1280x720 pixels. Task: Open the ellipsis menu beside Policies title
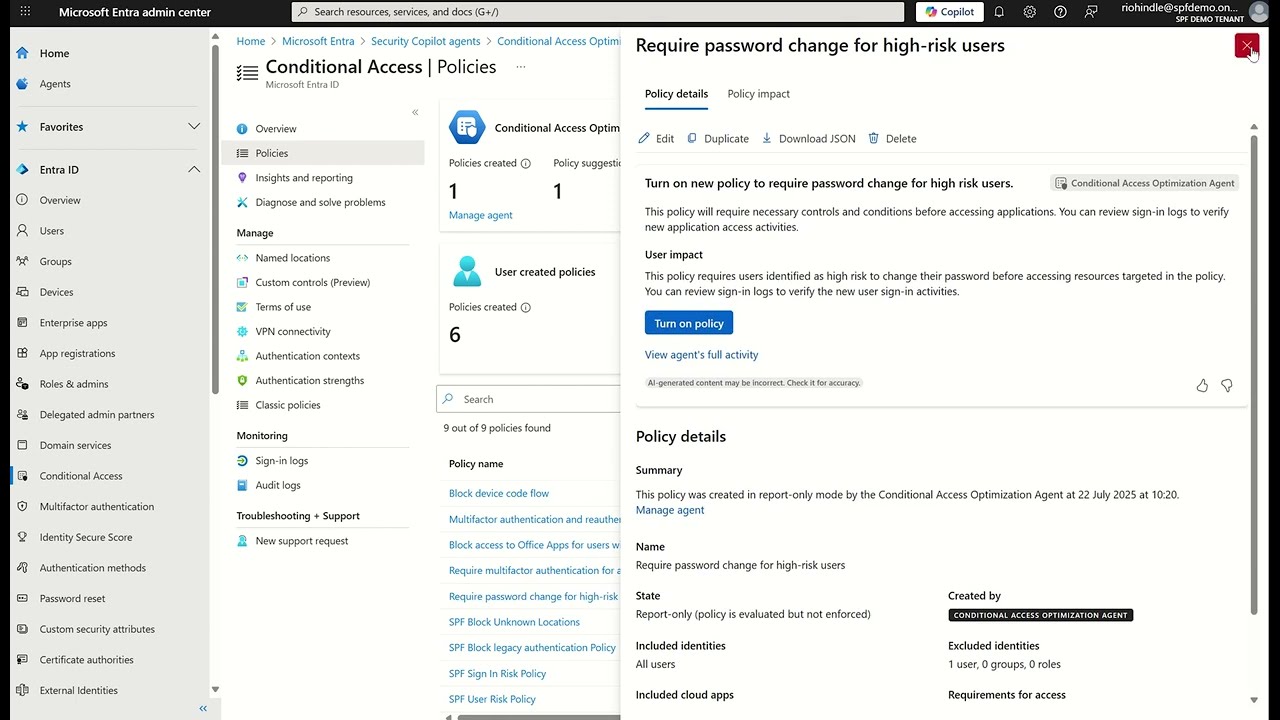point(520,67)
